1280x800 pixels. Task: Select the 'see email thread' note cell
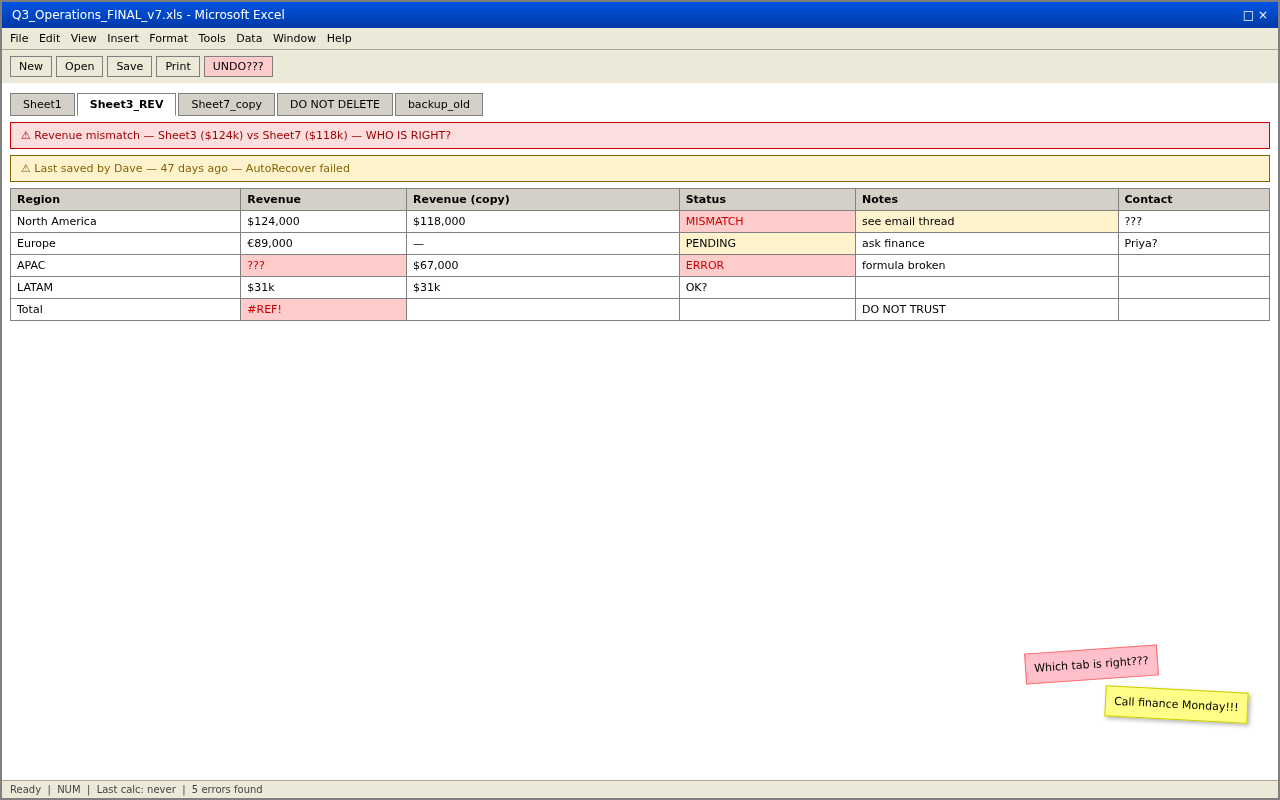pos(987,222)
